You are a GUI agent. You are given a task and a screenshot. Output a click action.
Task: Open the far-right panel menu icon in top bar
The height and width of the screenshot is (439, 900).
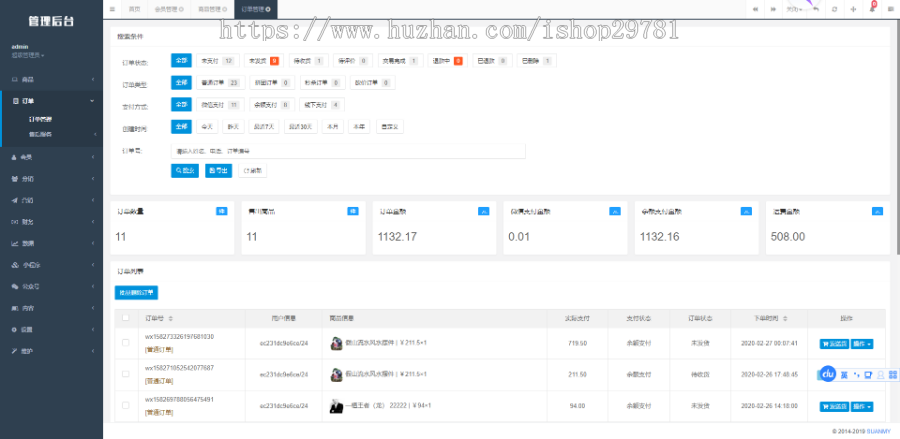coord(891,9)
